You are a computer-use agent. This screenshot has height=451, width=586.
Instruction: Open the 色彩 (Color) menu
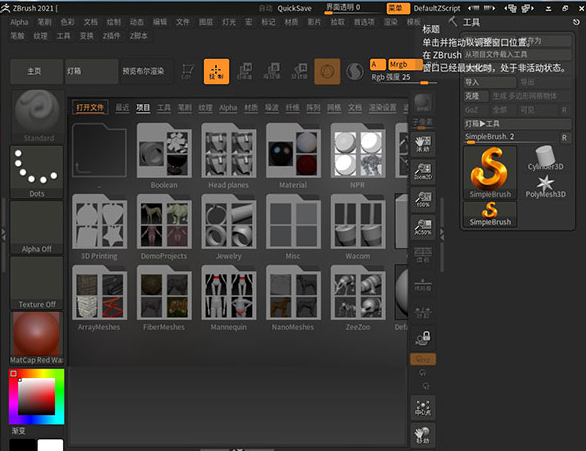[x=67, y=22]
